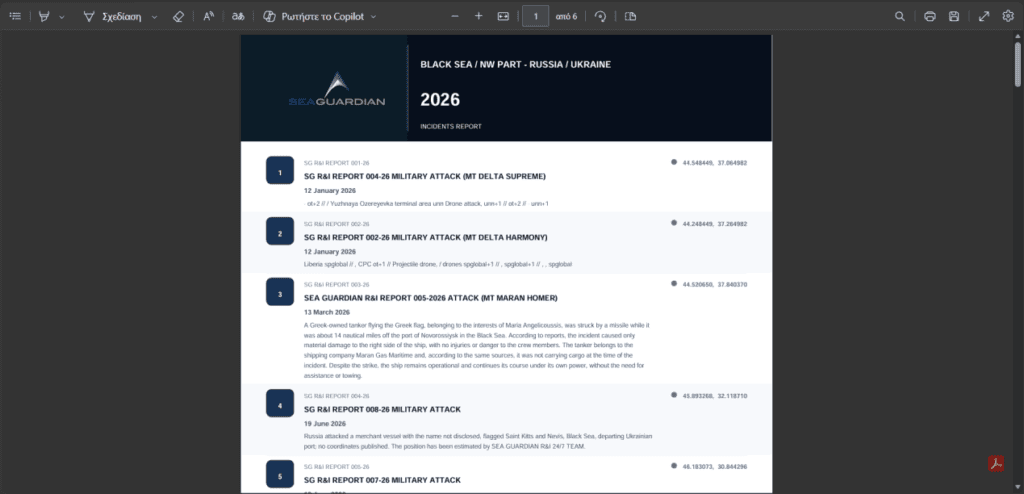The width and height of the screenshot is (1024, 494).
Task: Click the MT DELTA HARMONY report title
Action: 426,237
